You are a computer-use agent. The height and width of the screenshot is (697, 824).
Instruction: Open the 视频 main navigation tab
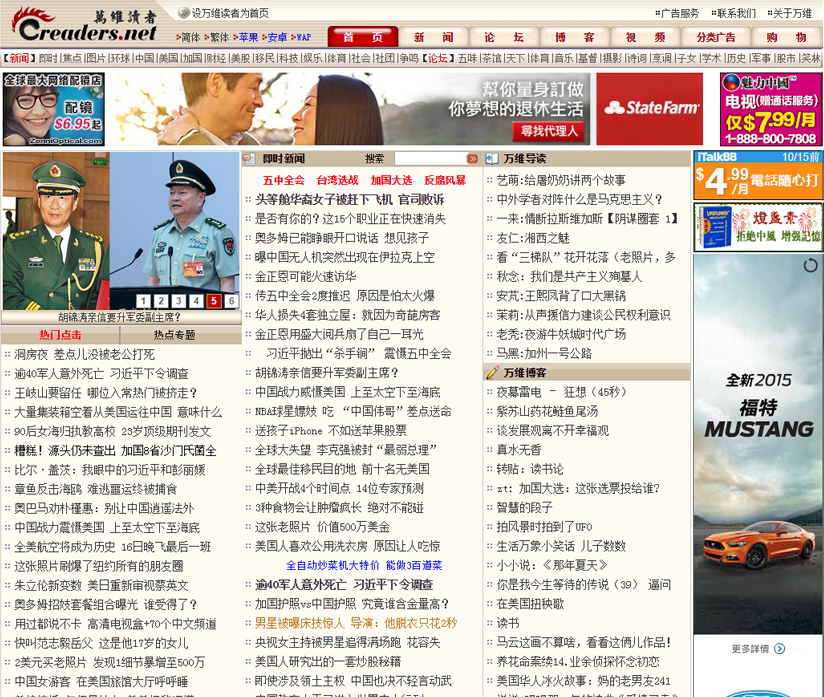645,37
